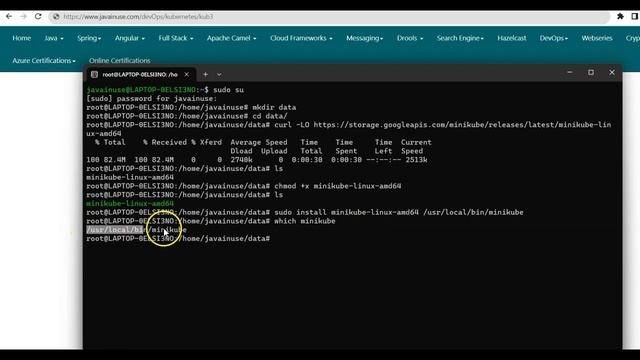This screenshot has width=640, height=360.
Task: Expand the Apache Camel dropdown menu
Action: 231,38
